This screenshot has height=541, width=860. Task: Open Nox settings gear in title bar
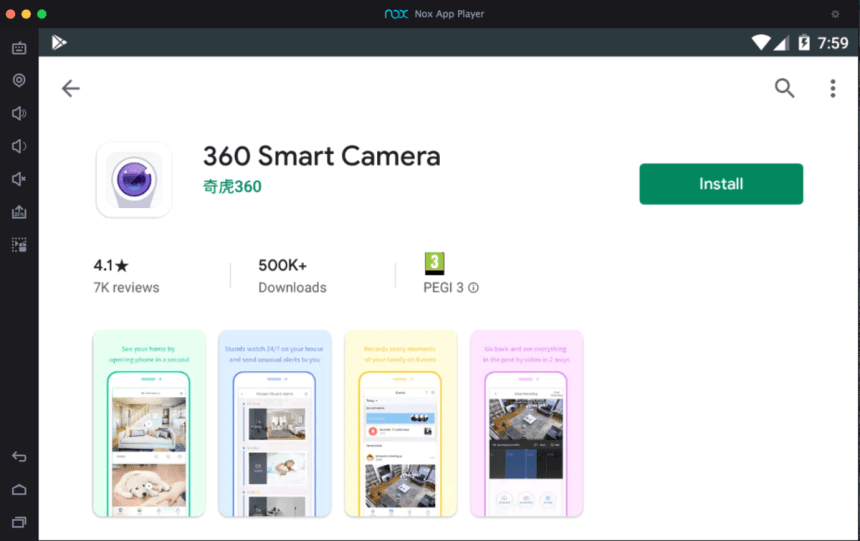pyautogui.click(x=835, y=14)
